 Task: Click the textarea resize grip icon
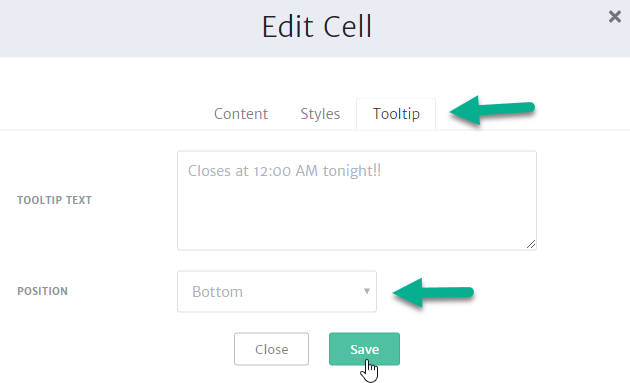click(531, 244)
